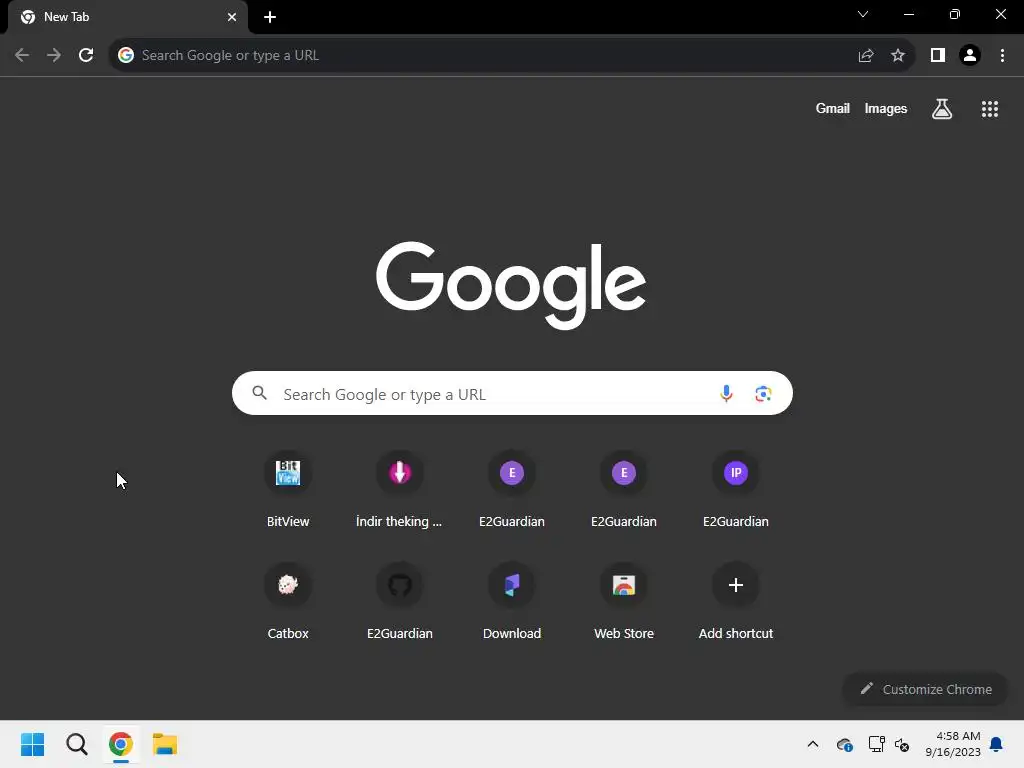Open the profile avatar menu
The height and width of the screenshot is (768, 1024).
tap(970, 56)
